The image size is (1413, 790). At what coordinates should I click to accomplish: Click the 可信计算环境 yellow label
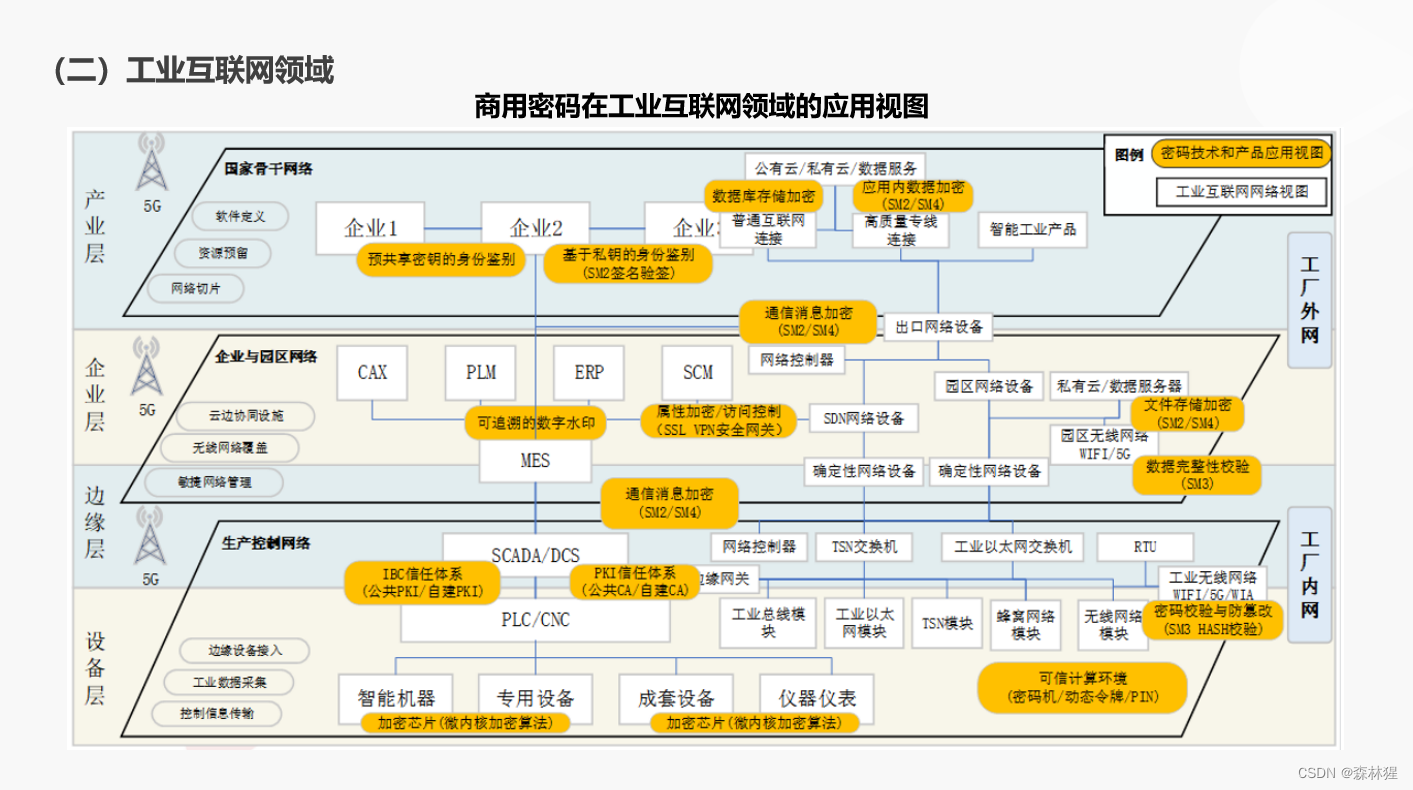(1083, 687)
